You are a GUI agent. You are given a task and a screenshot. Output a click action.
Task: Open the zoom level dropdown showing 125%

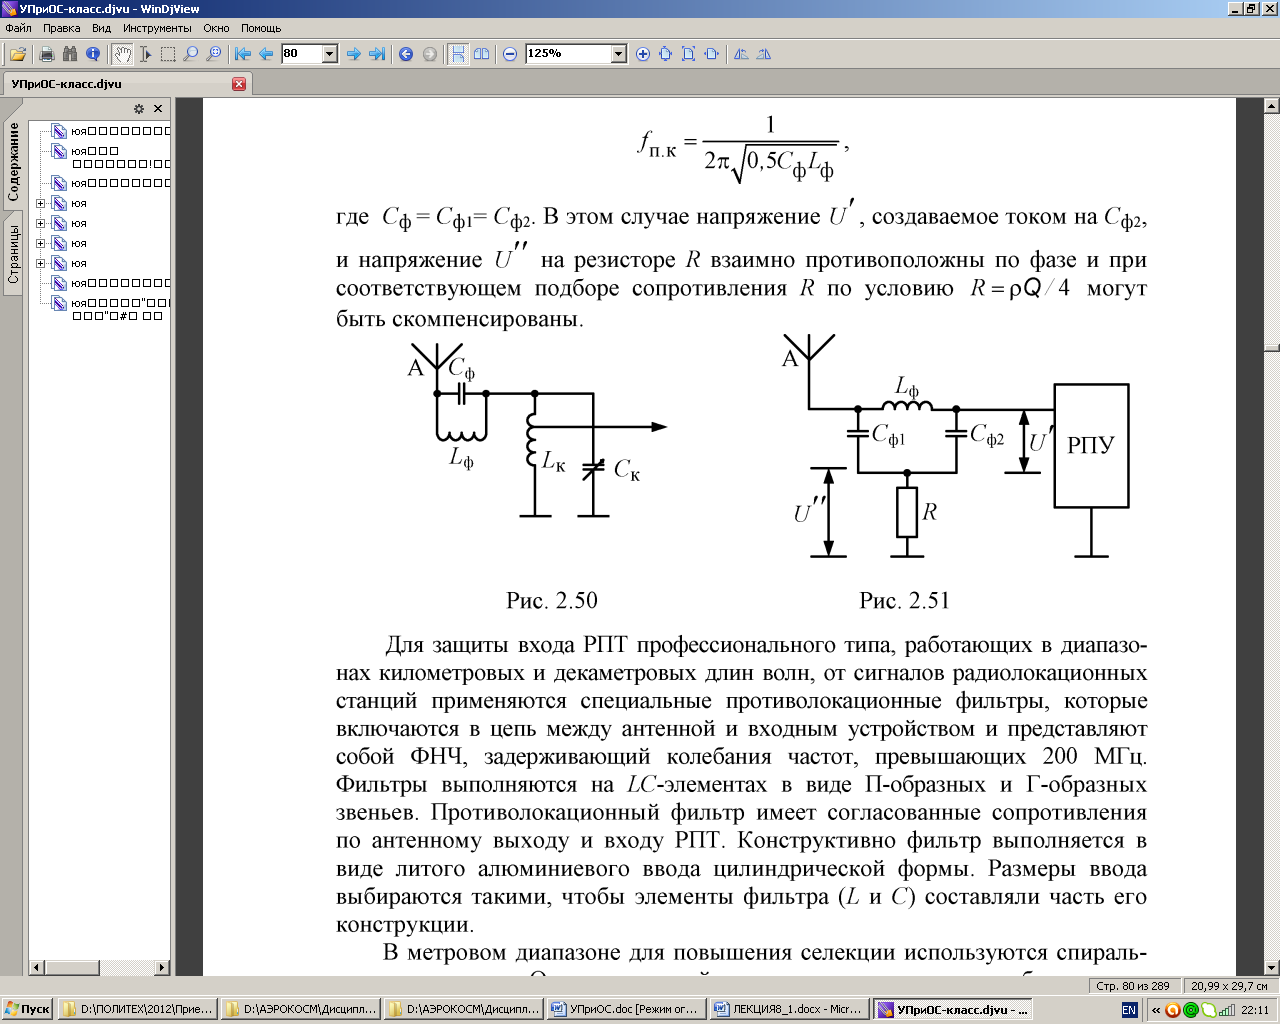pyautogui.click(x=619, y=54)
